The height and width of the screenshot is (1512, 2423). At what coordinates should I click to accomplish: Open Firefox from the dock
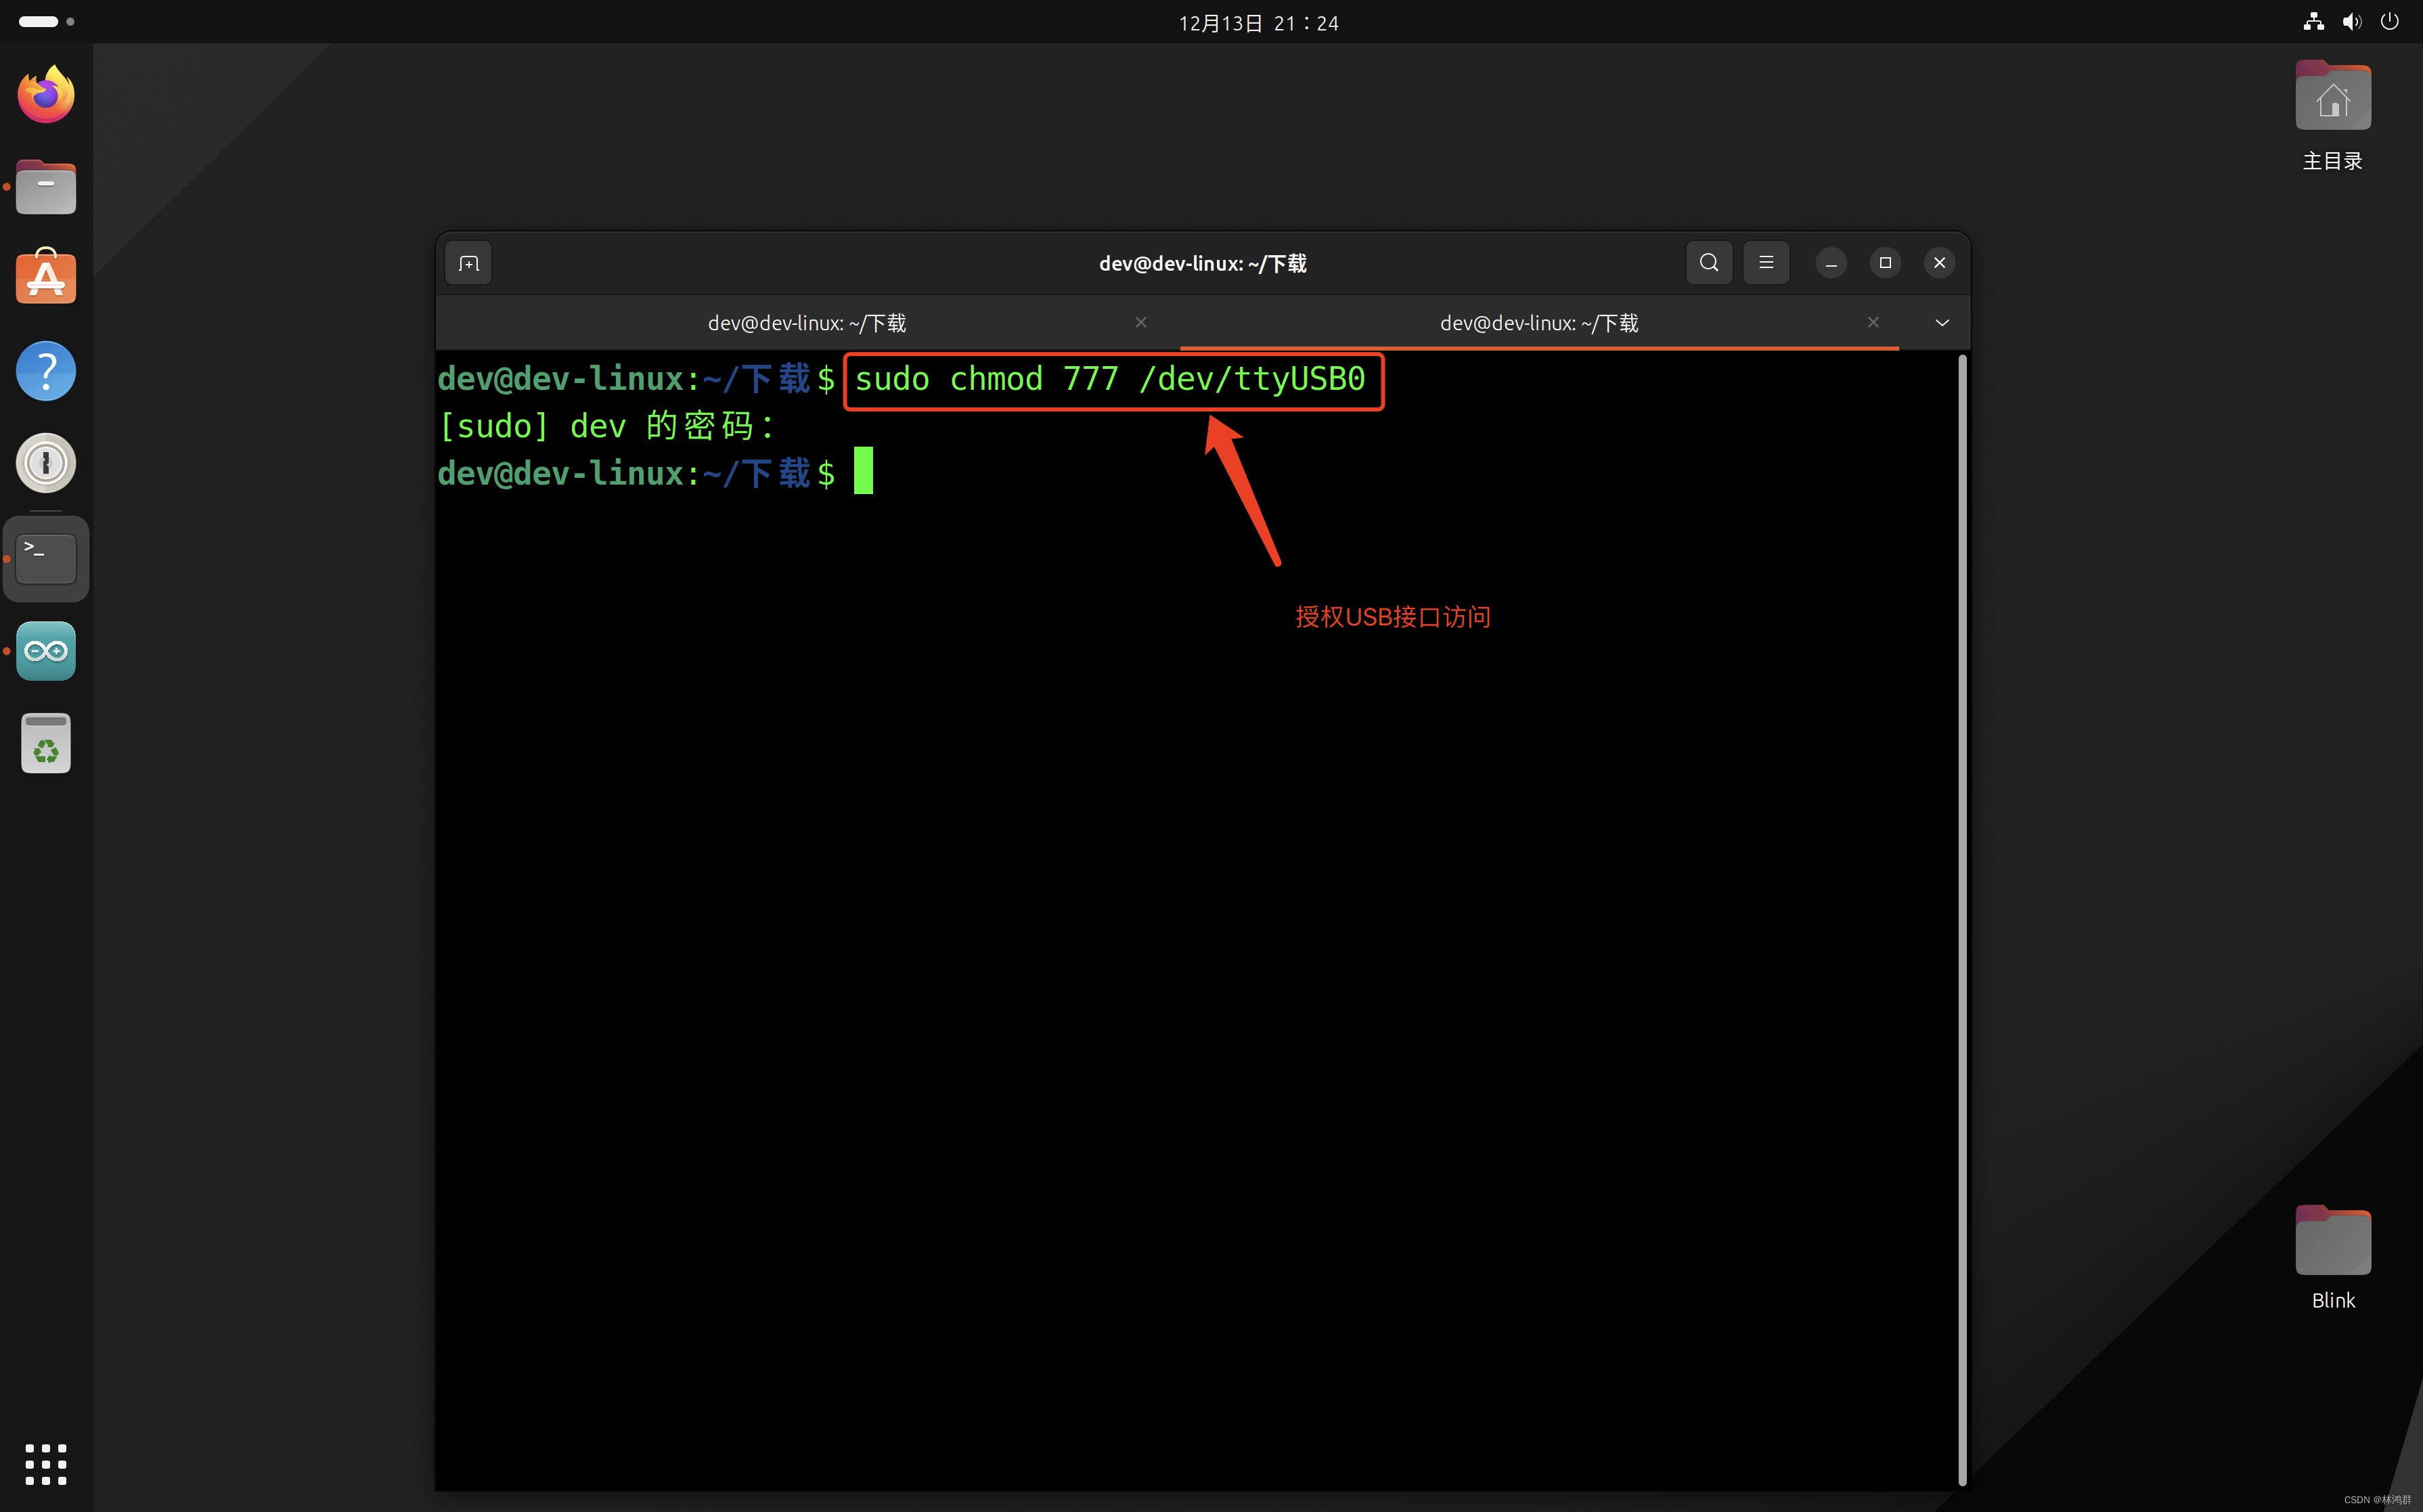46,95
